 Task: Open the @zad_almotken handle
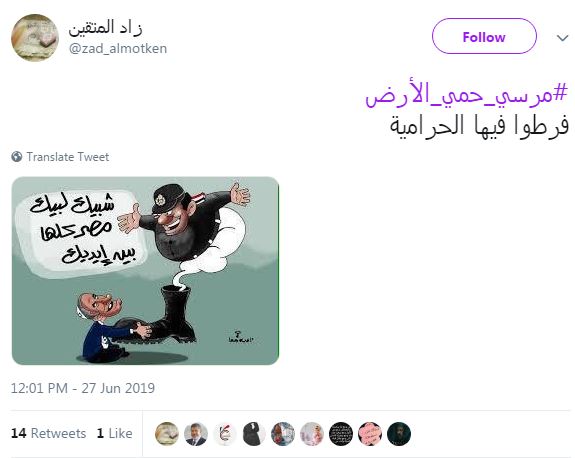[x=118, y=48]
